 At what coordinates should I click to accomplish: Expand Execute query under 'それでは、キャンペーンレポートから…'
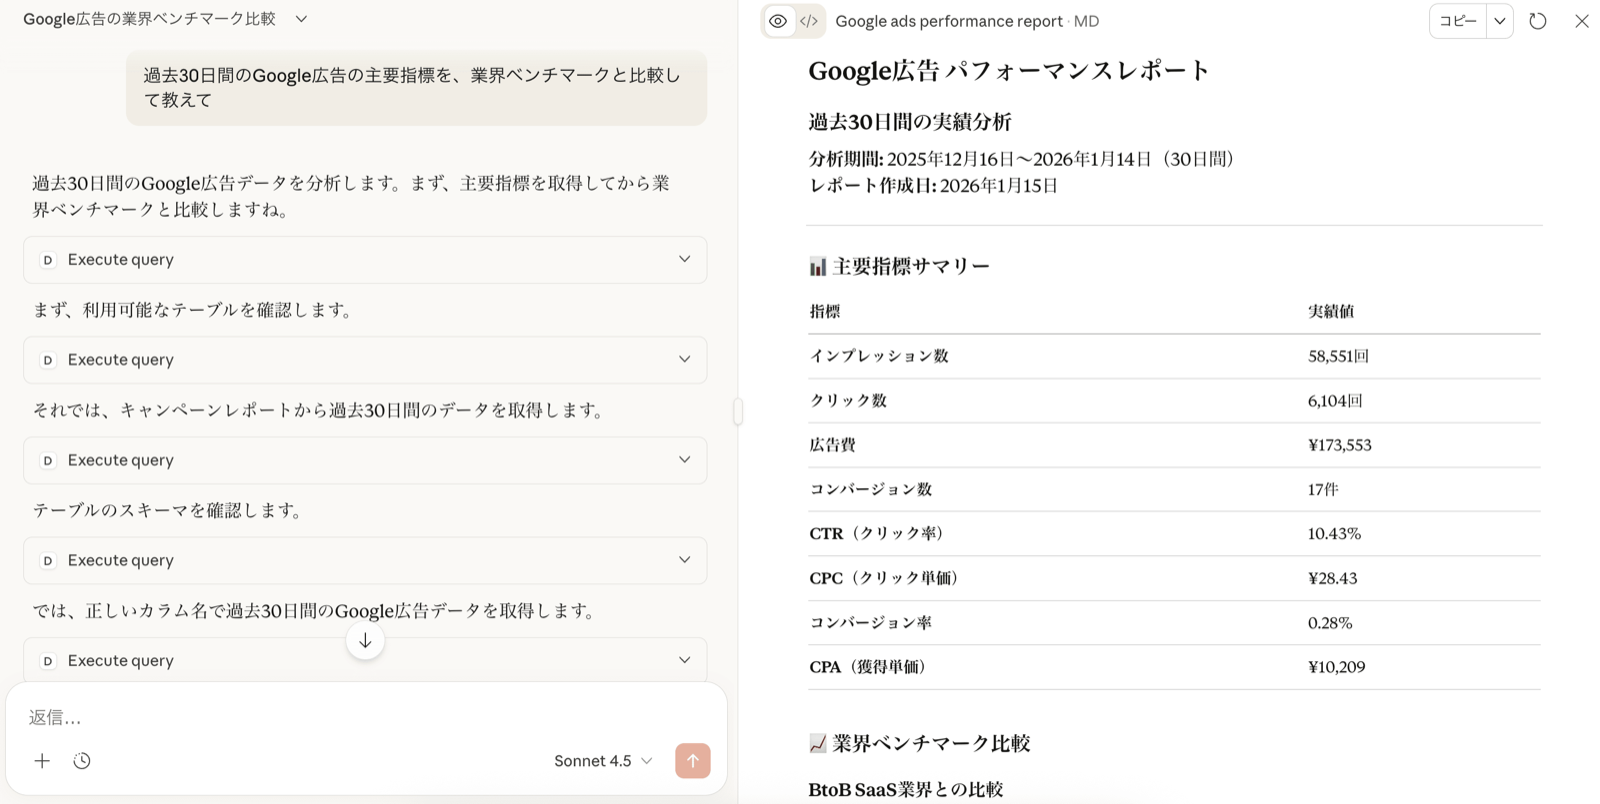pyautogui.click(x=365, y=460)
